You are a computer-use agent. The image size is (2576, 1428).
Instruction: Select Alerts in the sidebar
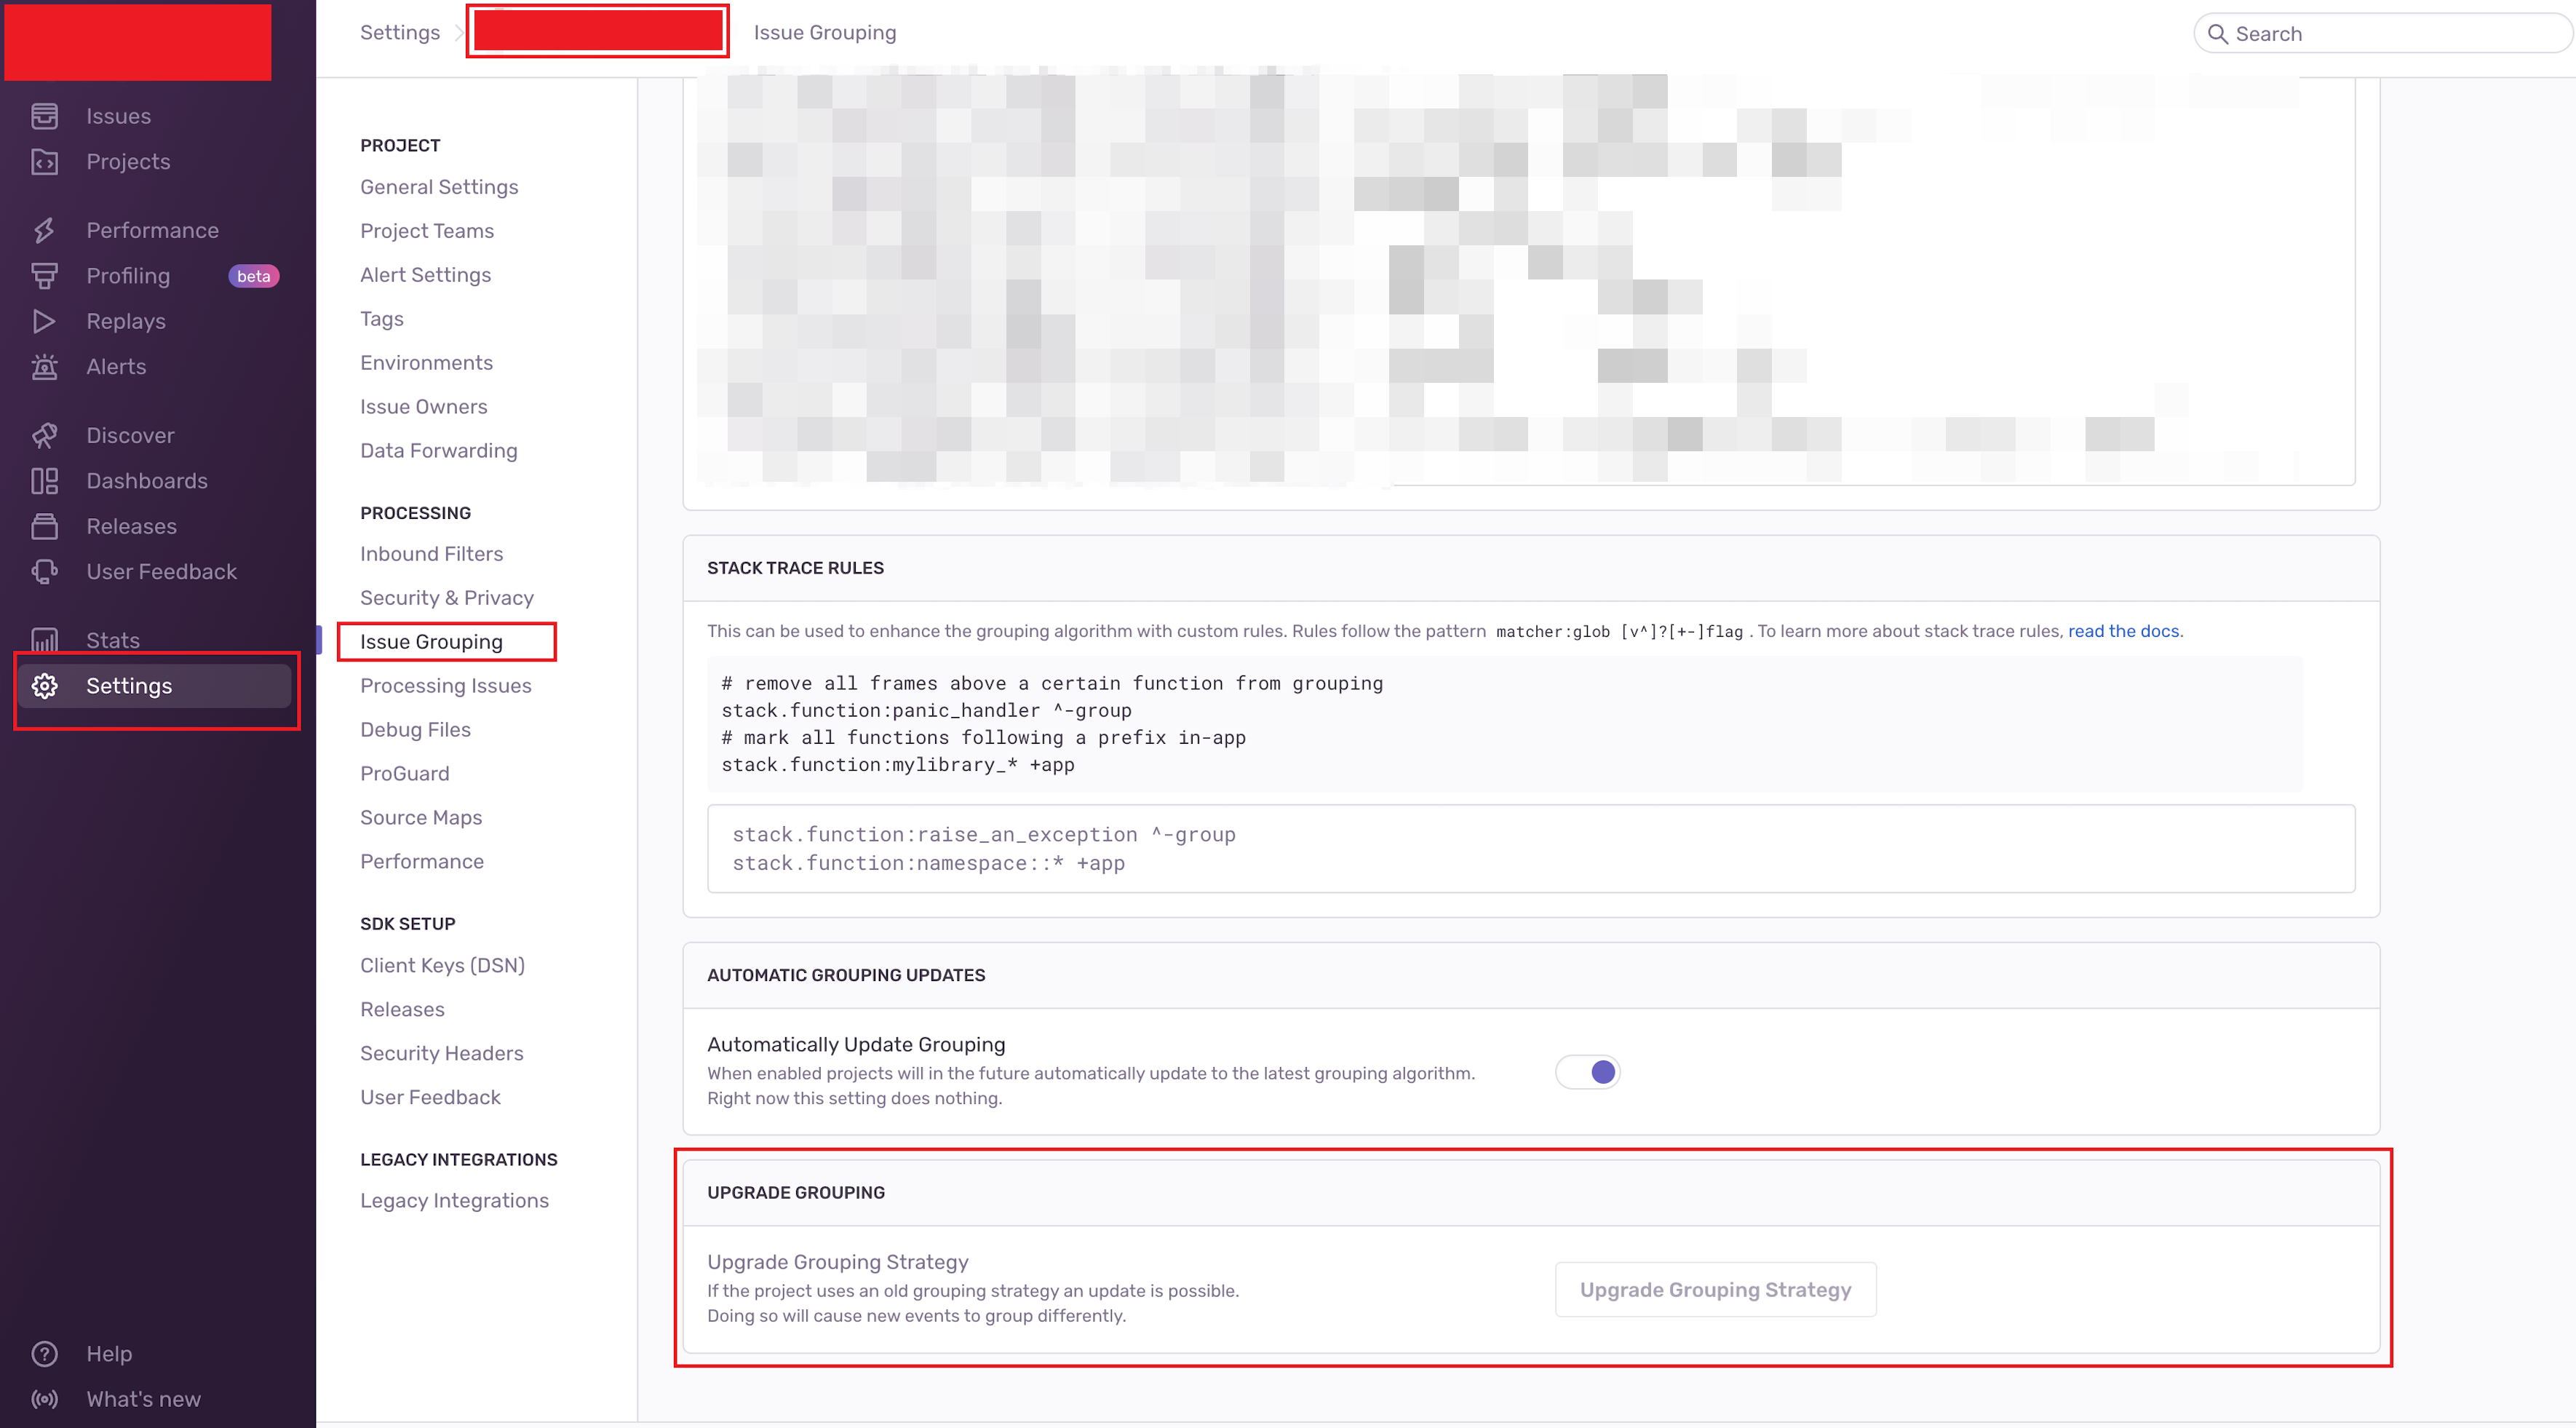click(116, 366)
